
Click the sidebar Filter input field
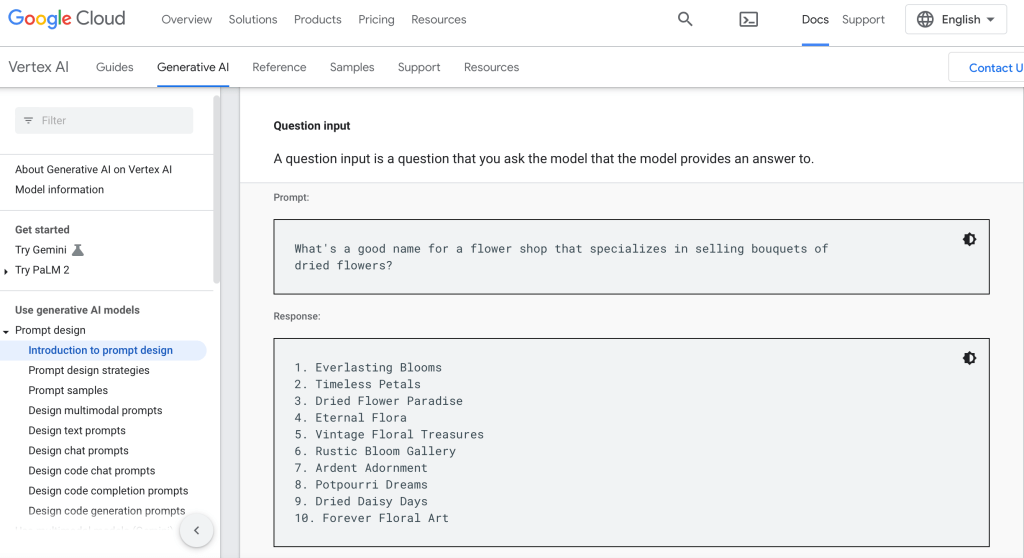(110, 121)
